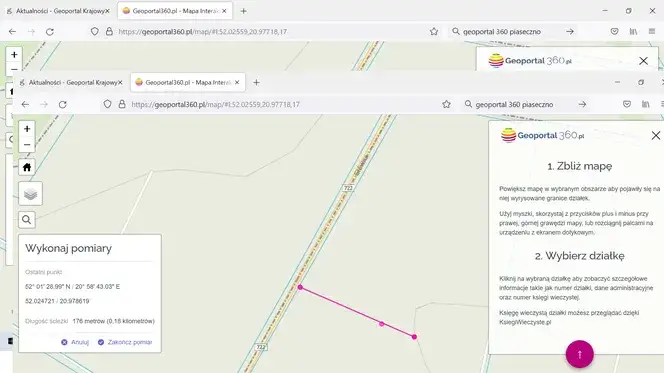Bookmark star in back browser window

coord(434,31)
